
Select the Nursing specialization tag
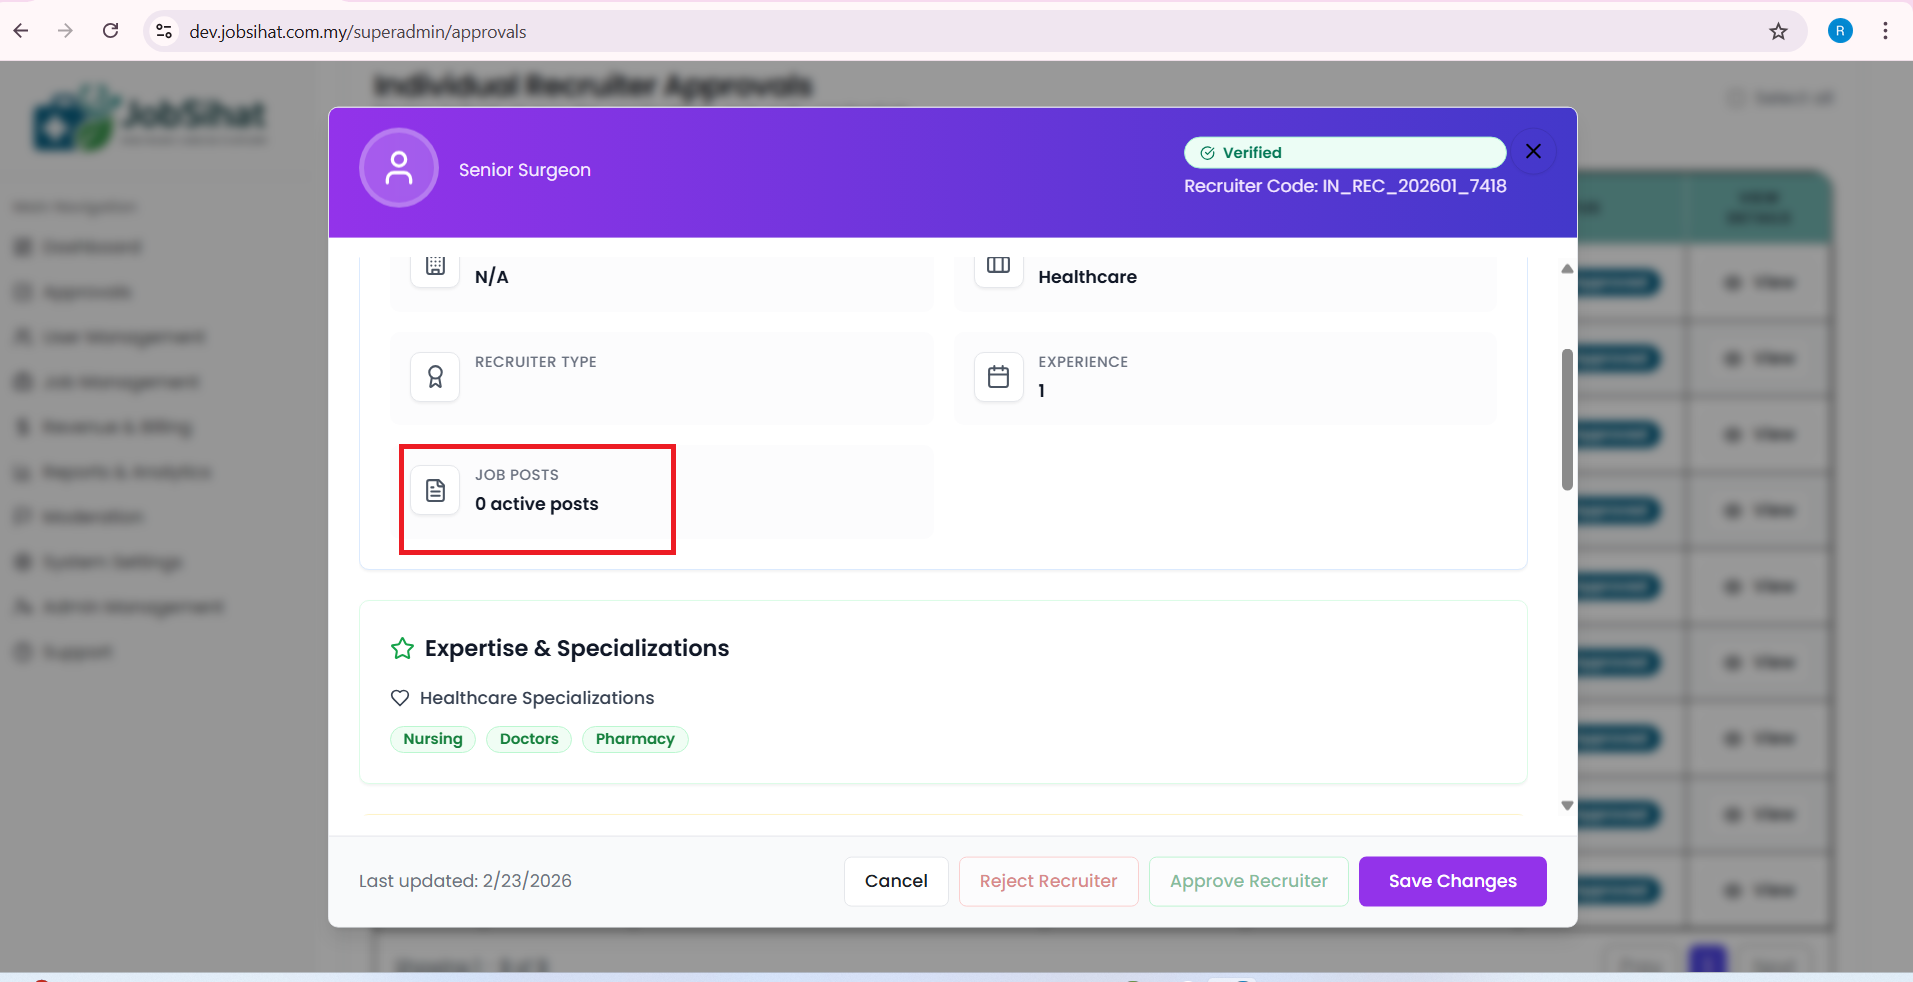(433, 739)
